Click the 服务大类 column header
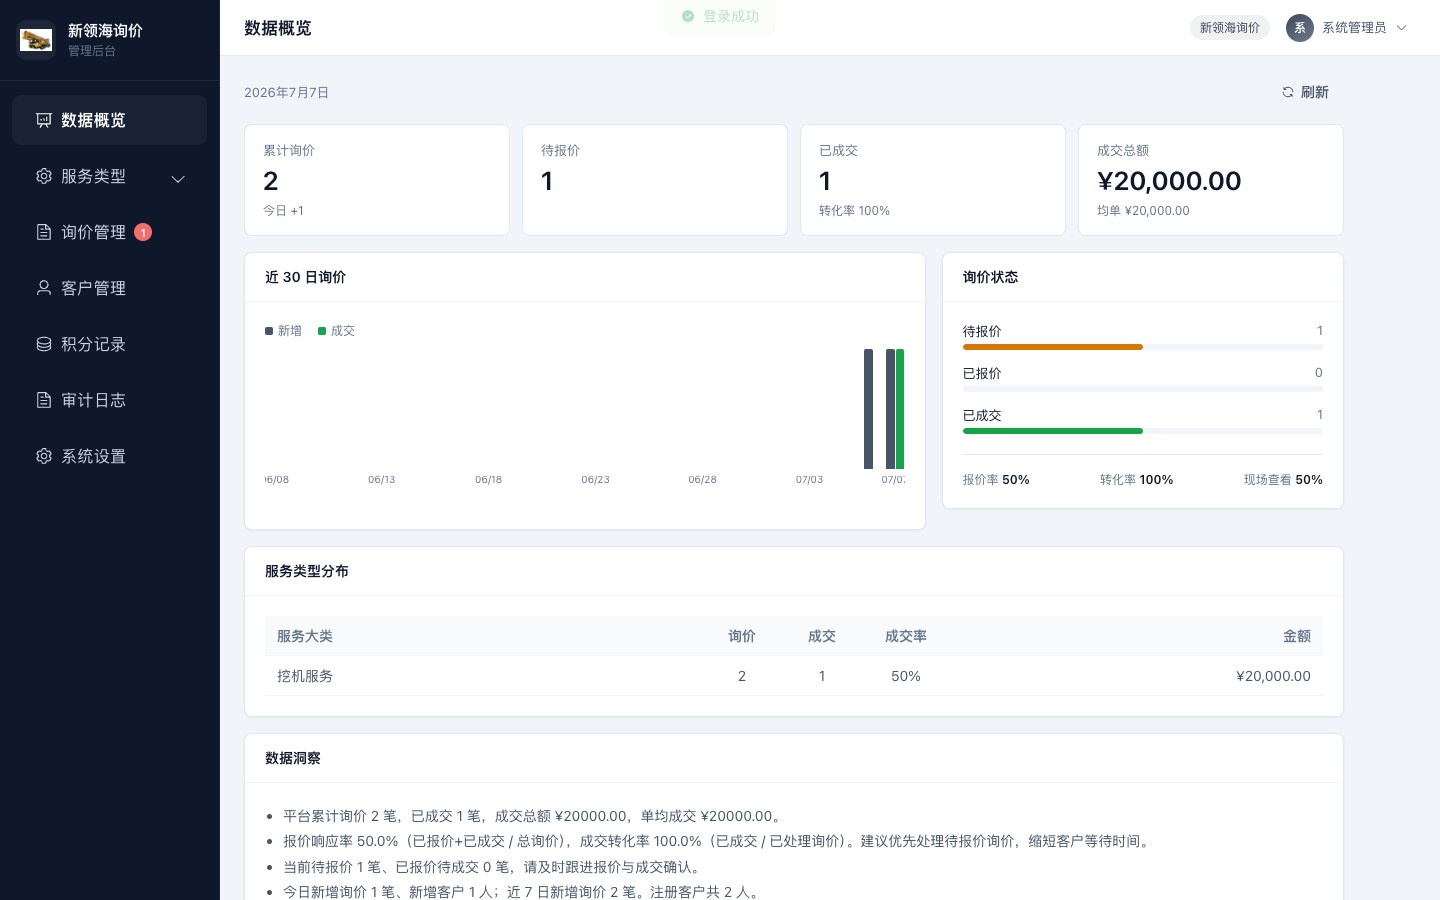 pos(305,636)
